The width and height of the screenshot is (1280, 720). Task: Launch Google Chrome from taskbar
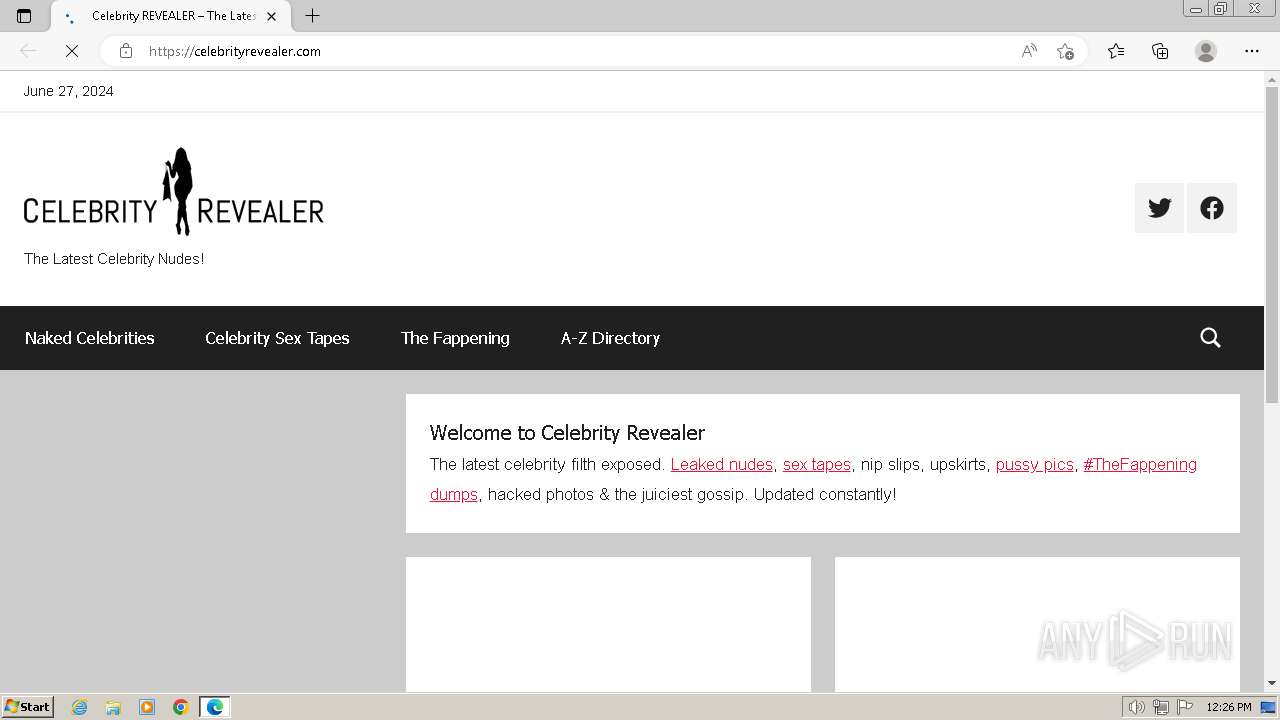click(181, 707)
